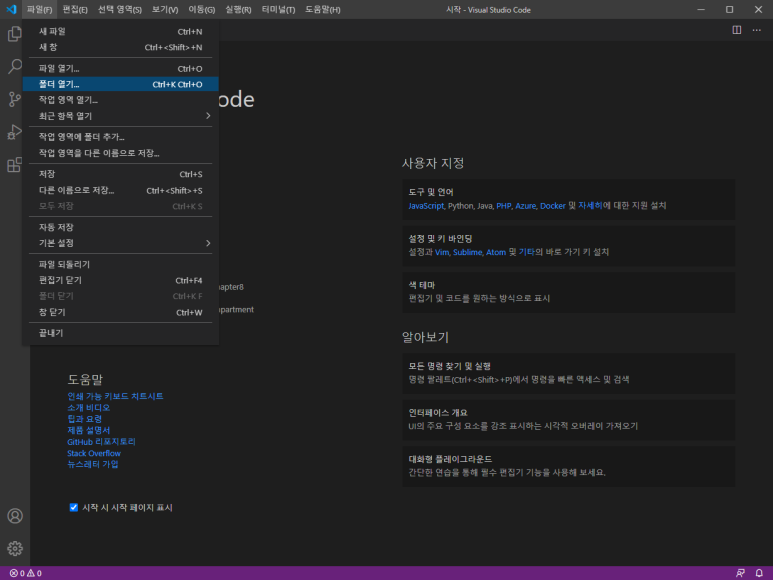Select '창 닫기' menu entry
This screenshot has height=580, width=773.
click(x=120, y=312)
